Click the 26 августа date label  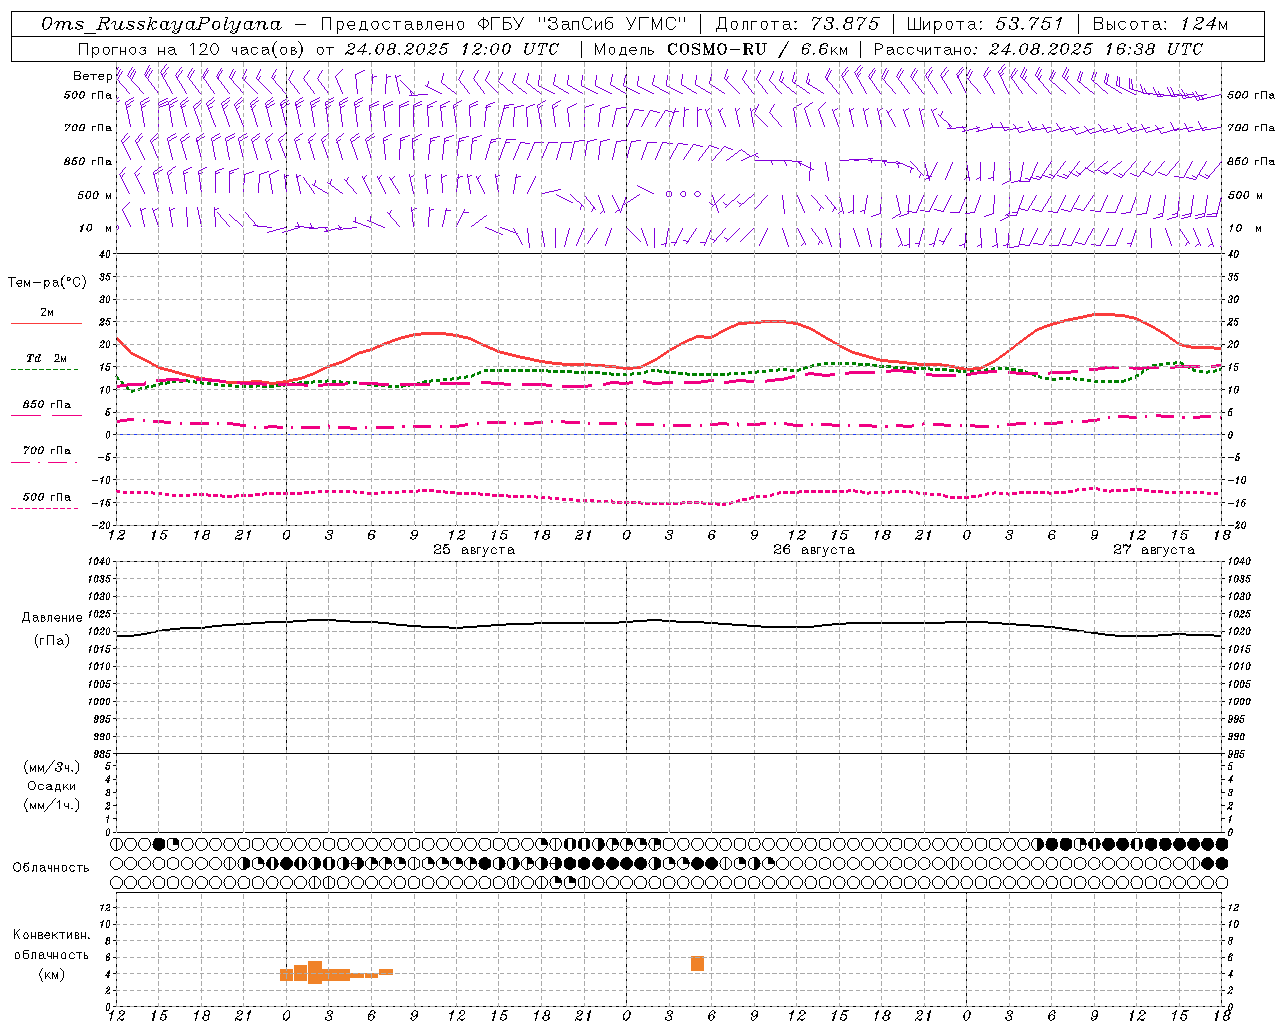814,550
